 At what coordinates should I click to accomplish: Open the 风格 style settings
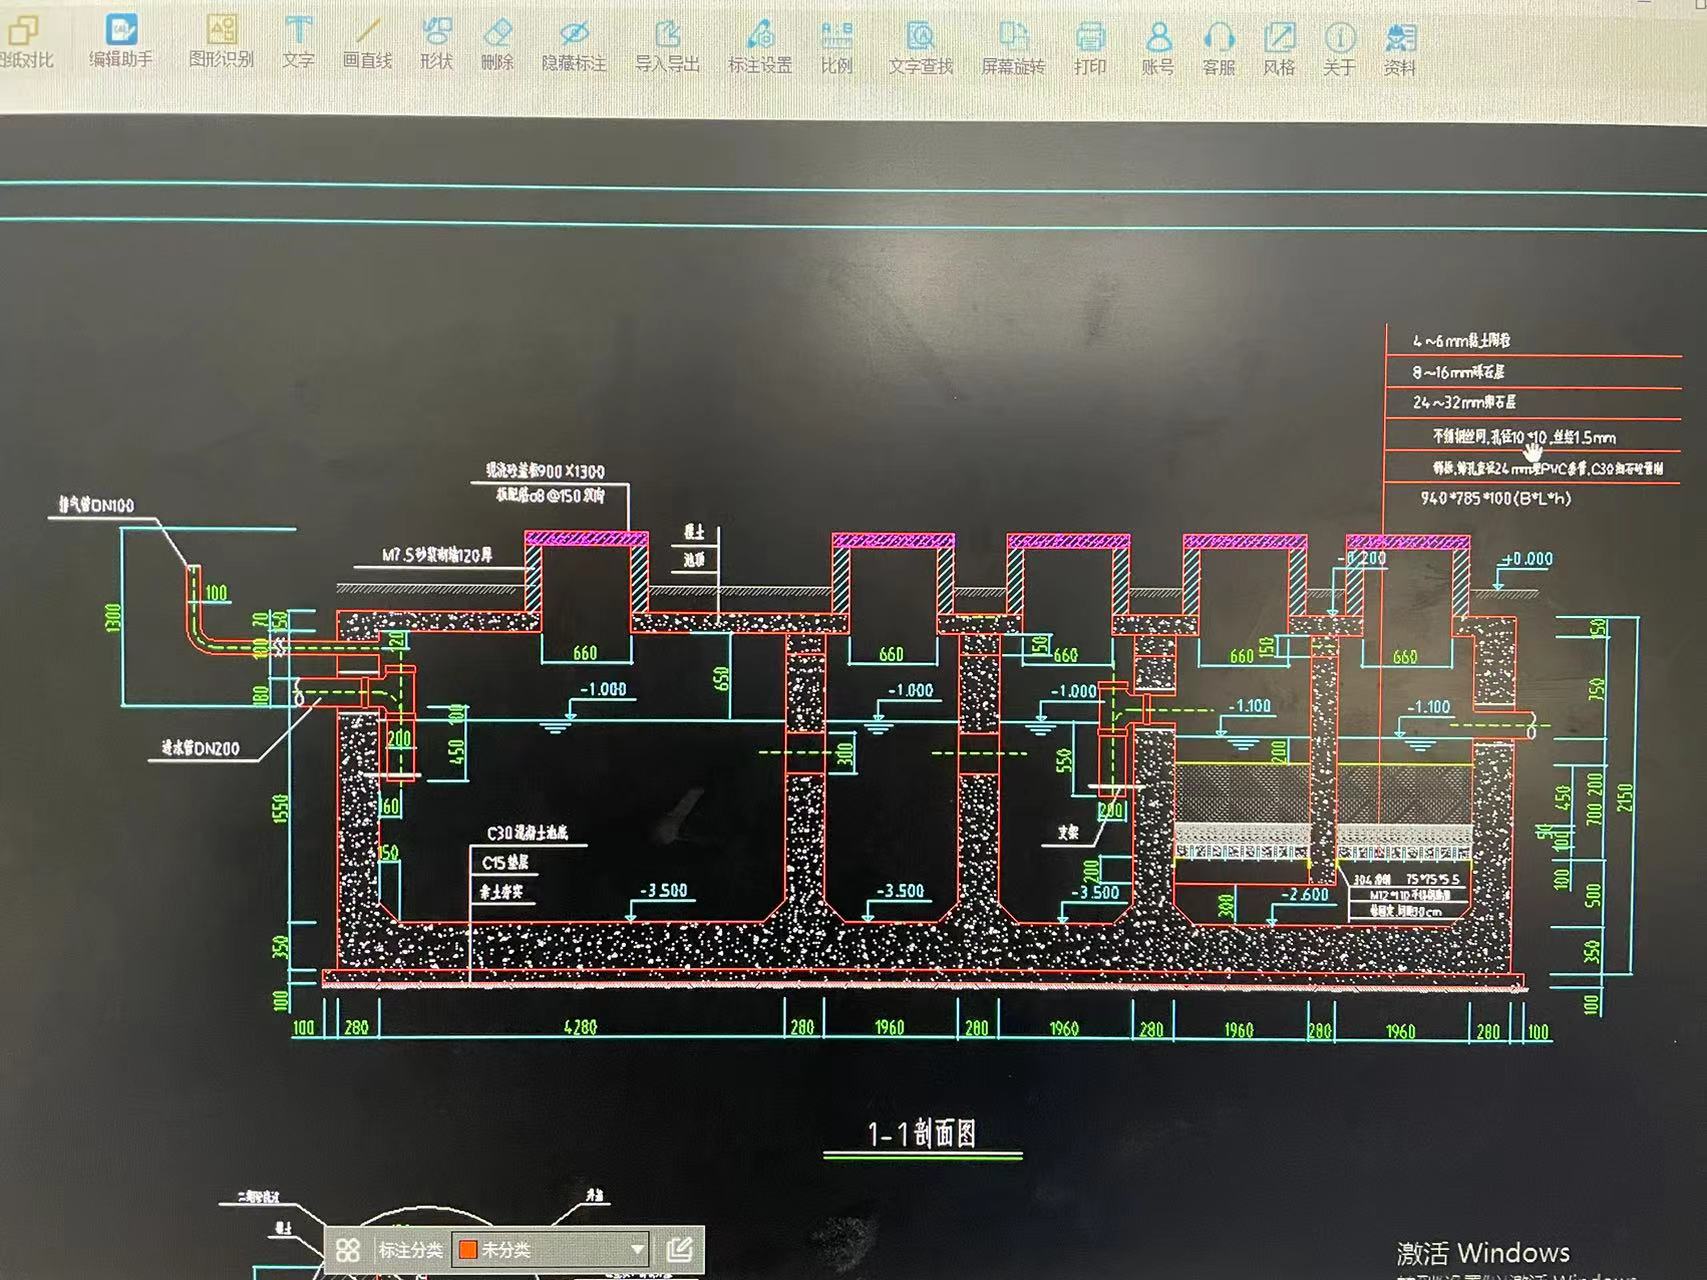[1279, 50]
